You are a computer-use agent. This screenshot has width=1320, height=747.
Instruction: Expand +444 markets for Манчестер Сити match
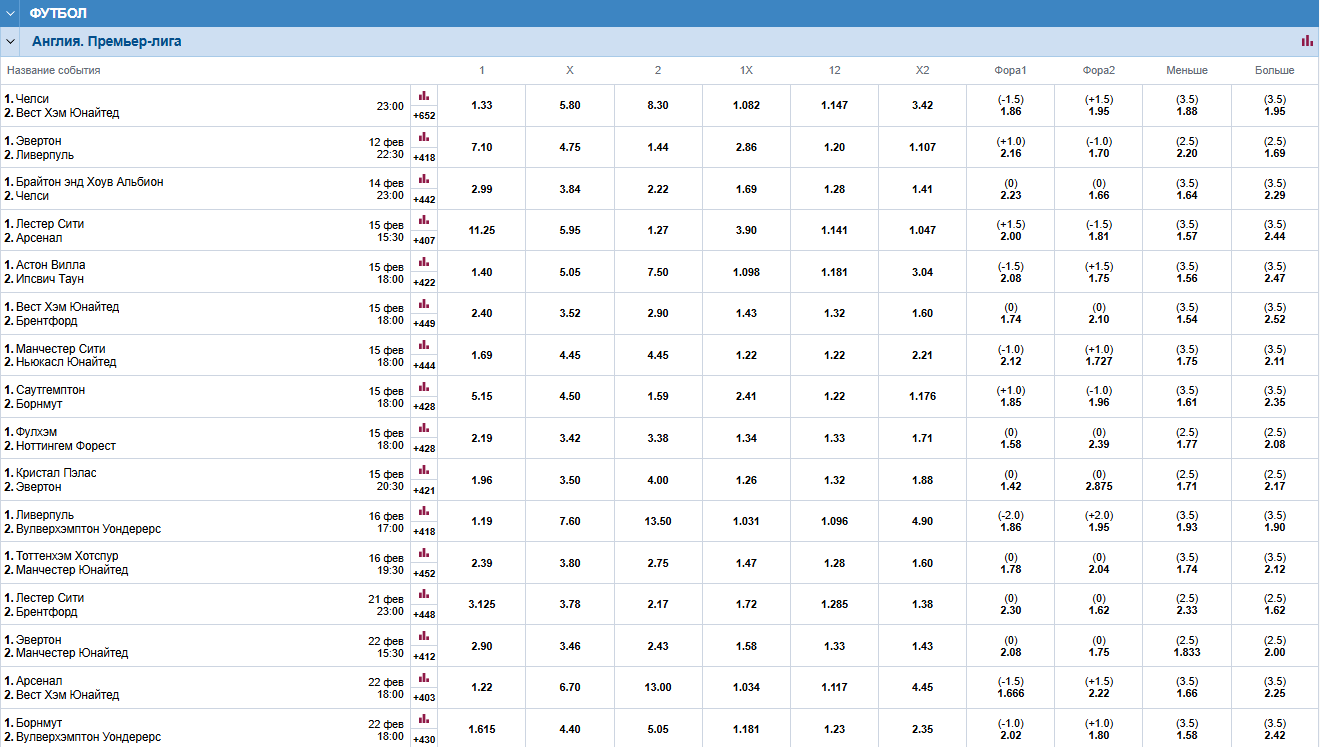(424, 366)
